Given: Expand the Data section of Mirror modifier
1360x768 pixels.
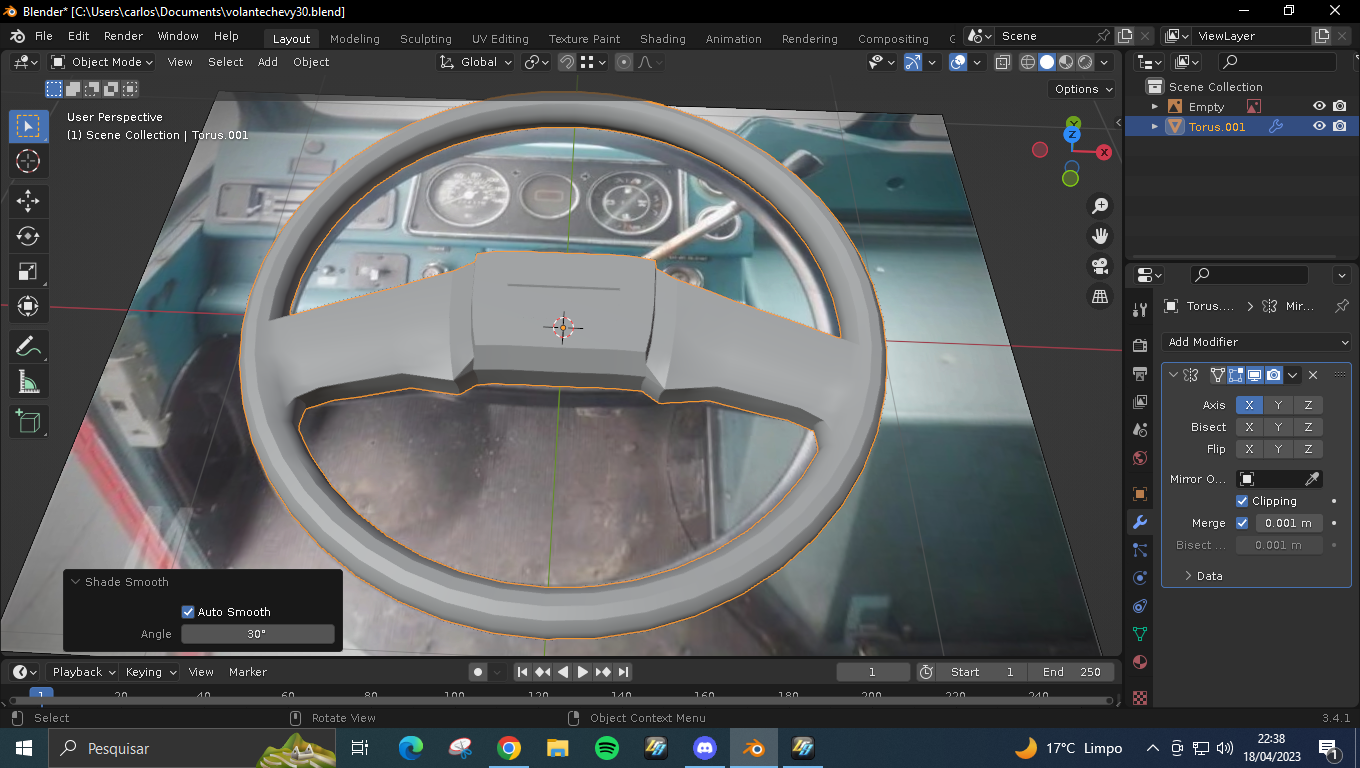Looking at the screenshot, I should (1202, 576).
